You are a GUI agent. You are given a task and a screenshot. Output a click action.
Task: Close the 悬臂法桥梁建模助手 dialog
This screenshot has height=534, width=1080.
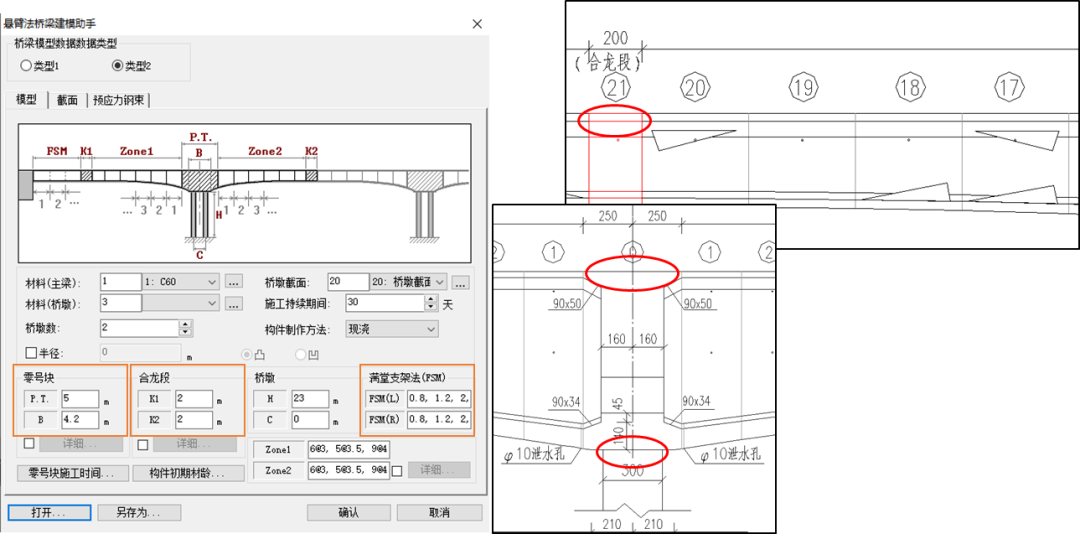click(x=477, y=23)
